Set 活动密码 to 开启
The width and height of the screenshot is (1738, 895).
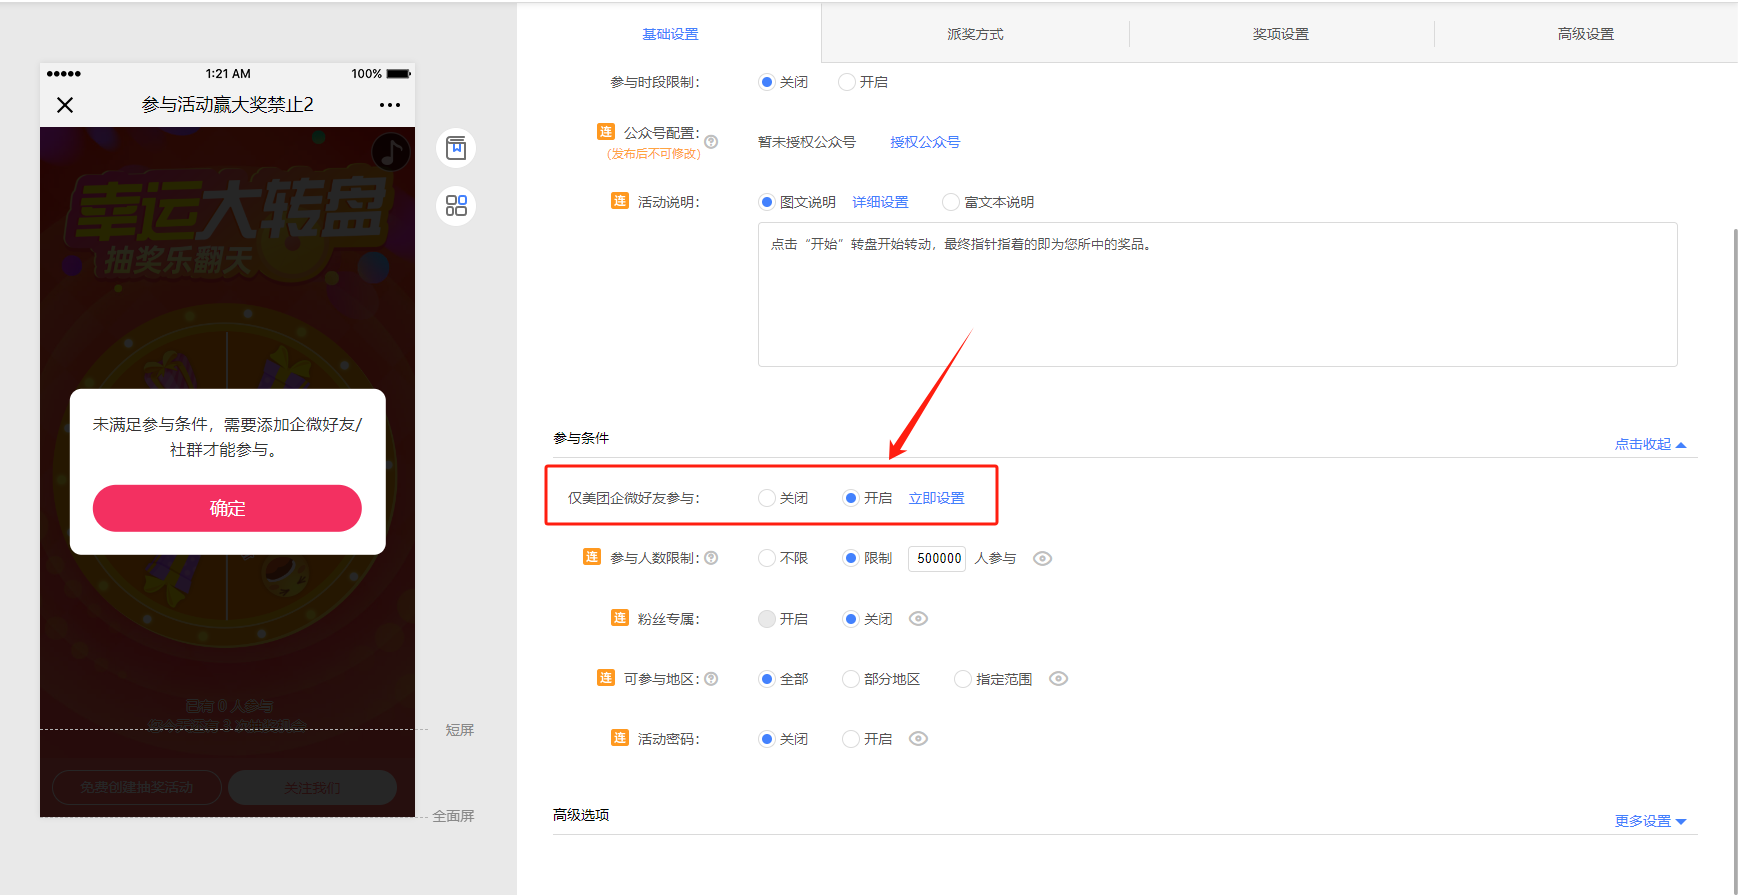tap(851, 739)
